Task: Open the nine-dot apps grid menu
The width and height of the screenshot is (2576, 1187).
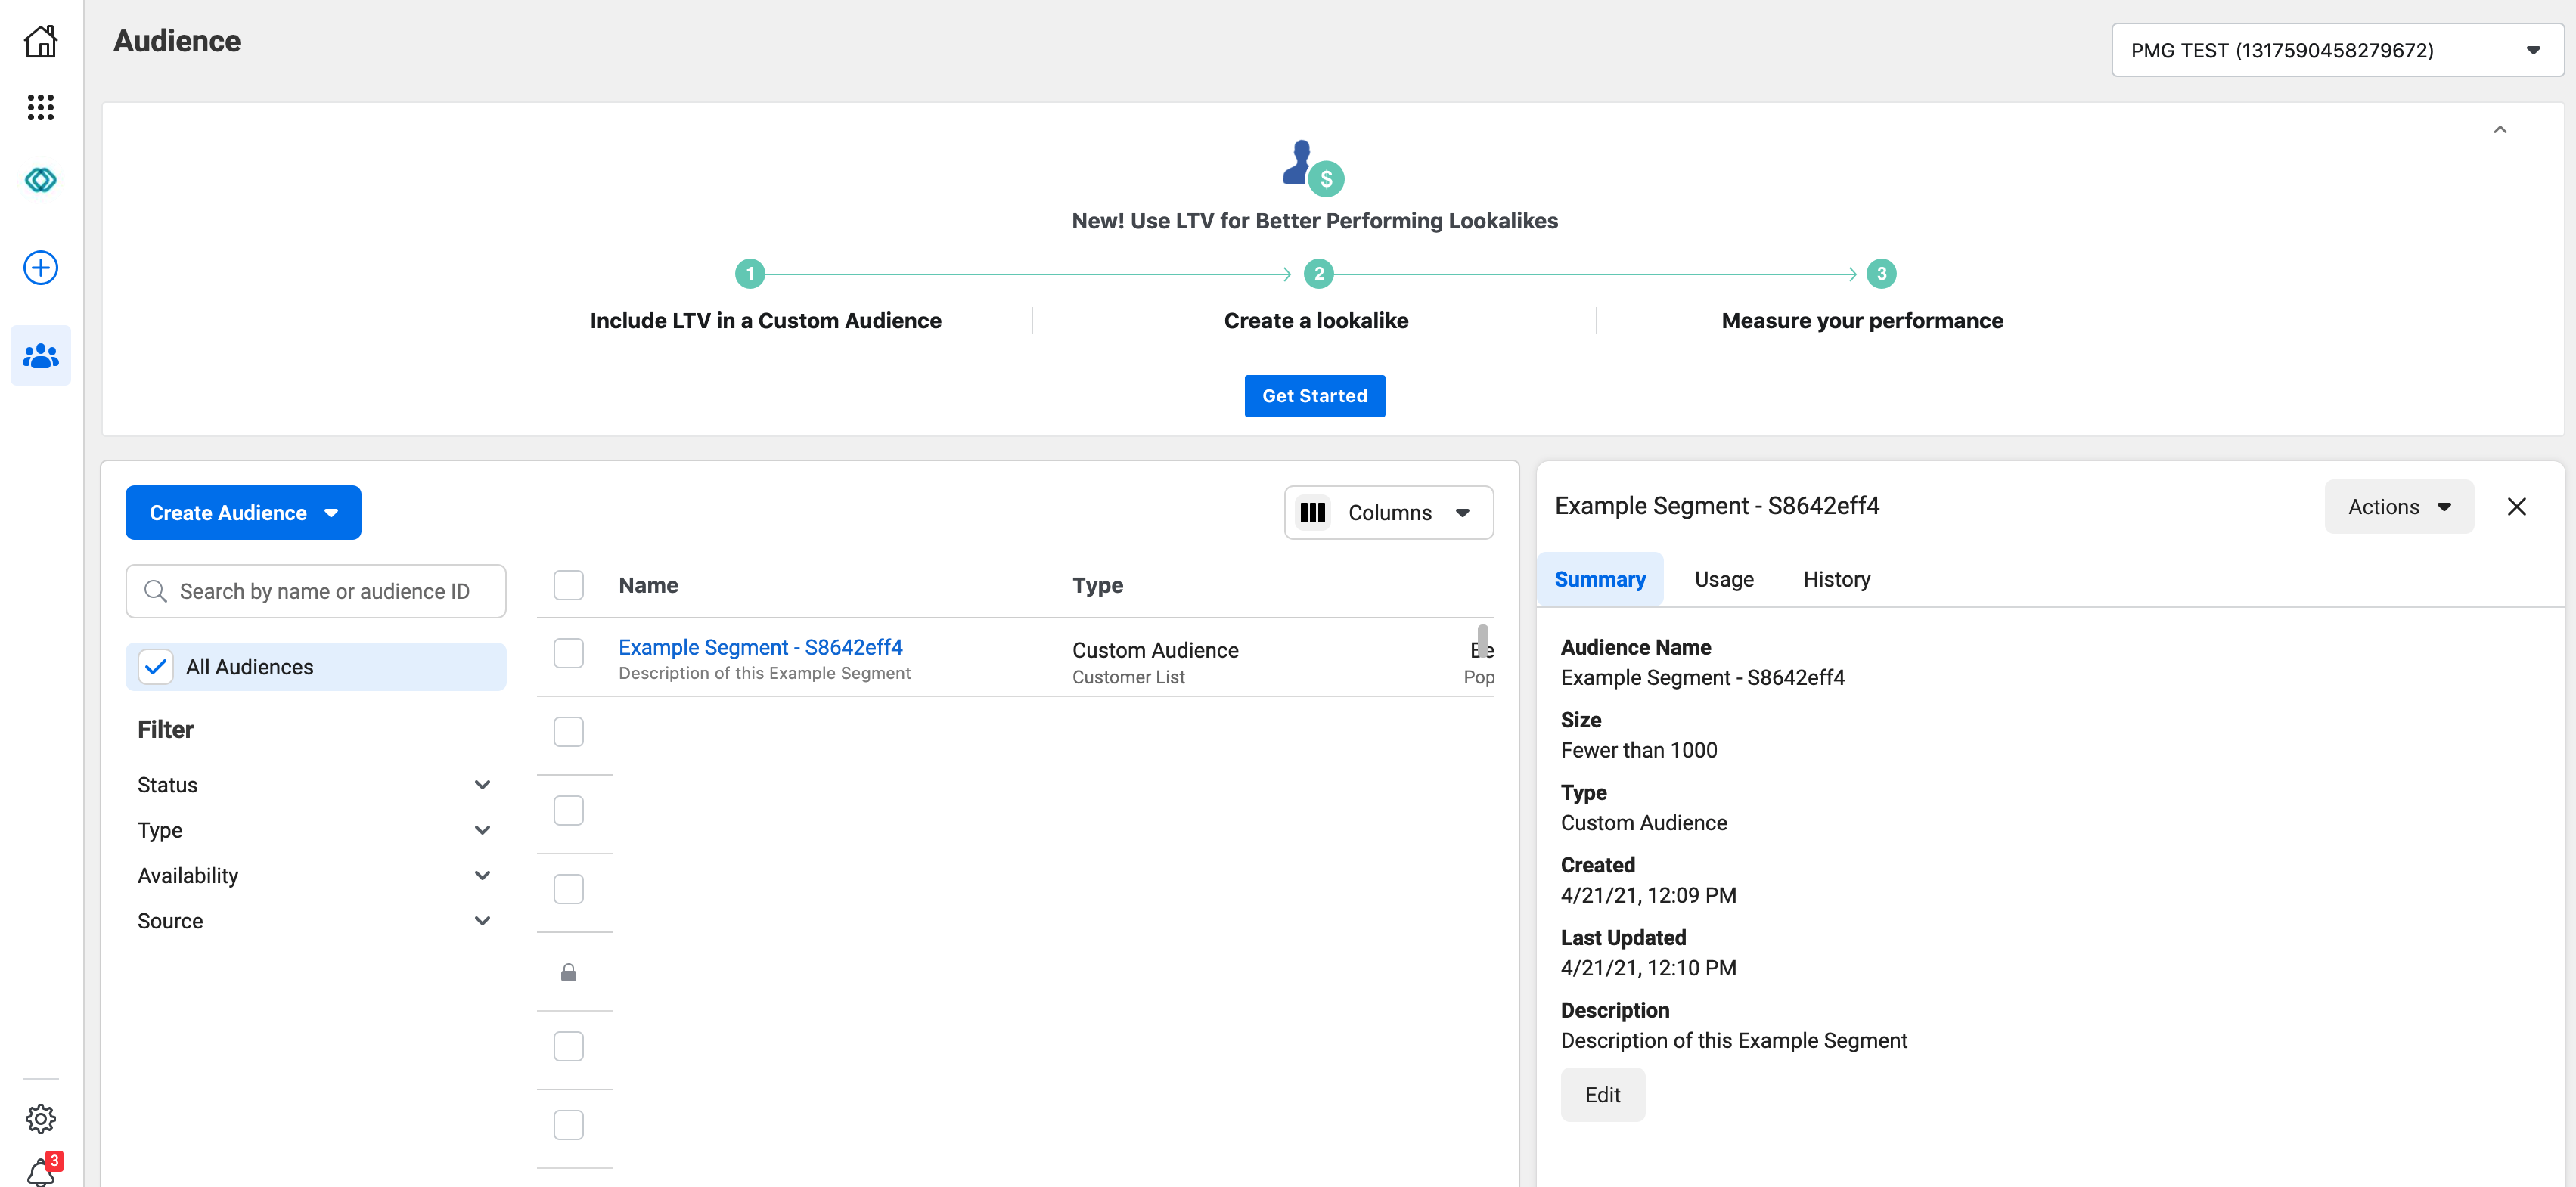Action: pyautogui.click(x=40, y=107)
